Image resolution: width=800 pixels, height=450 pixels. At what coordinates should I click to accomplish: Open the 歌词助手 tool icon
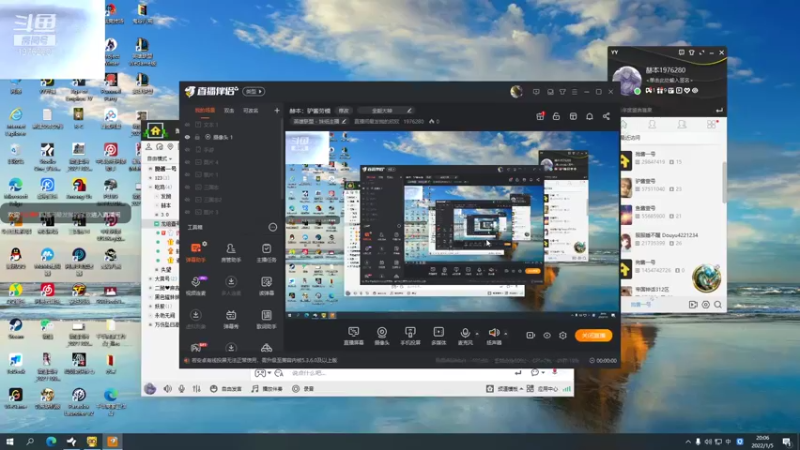pyautogui.click(x=266, y=319)
